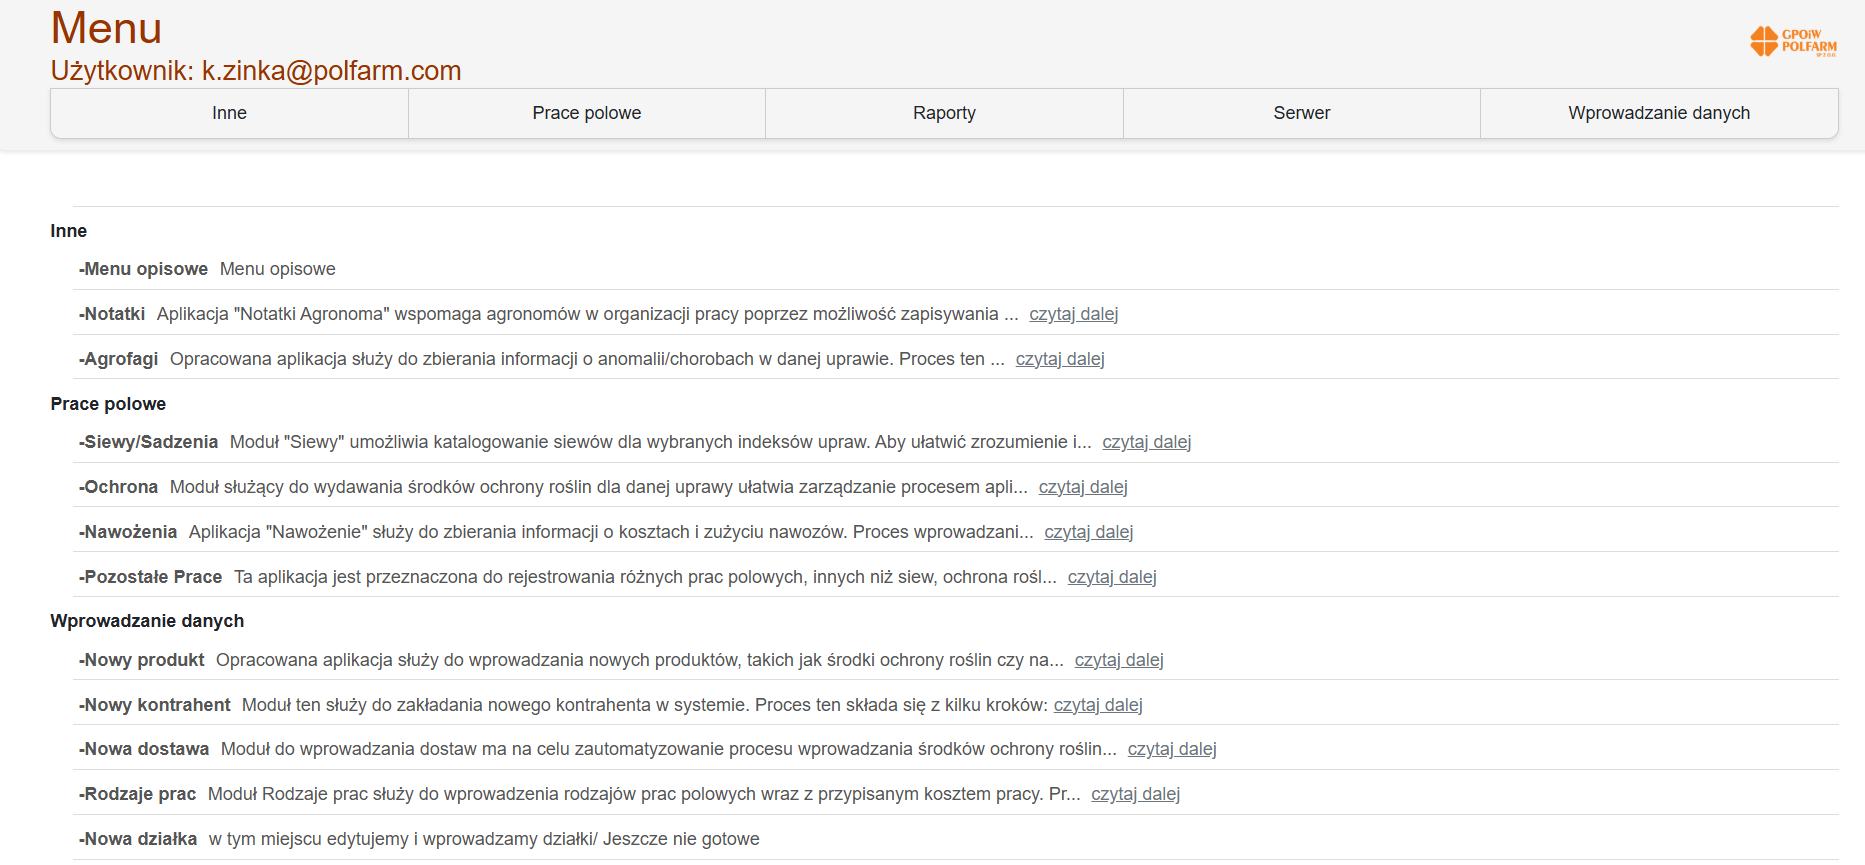Open the Notatki application link
The image size is (1865, 865).
coord(114,314)
